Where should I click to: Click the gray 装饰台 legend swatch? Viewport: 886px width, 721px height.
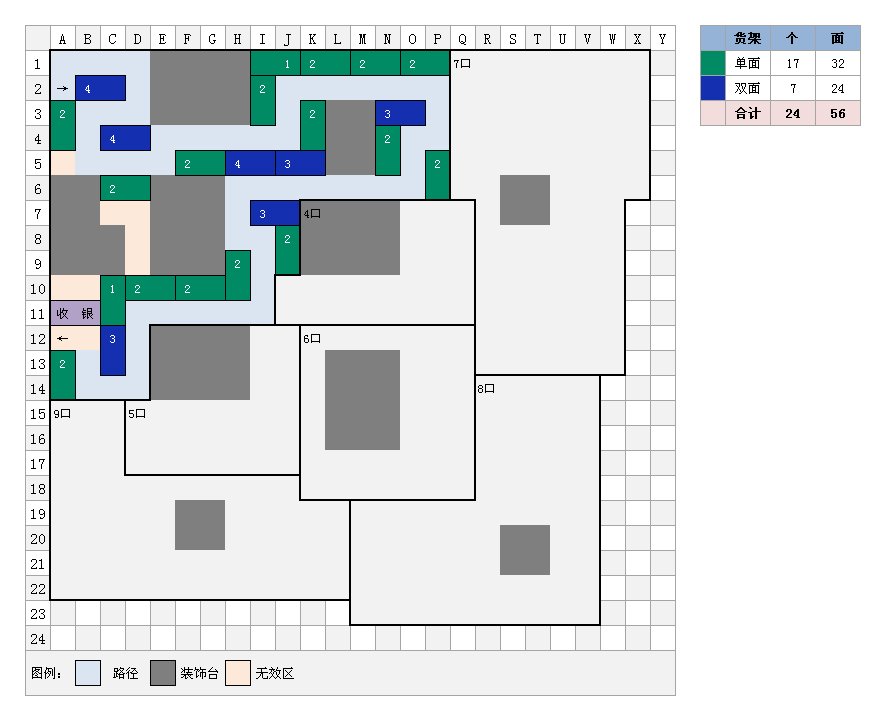(x=163, y=673)
